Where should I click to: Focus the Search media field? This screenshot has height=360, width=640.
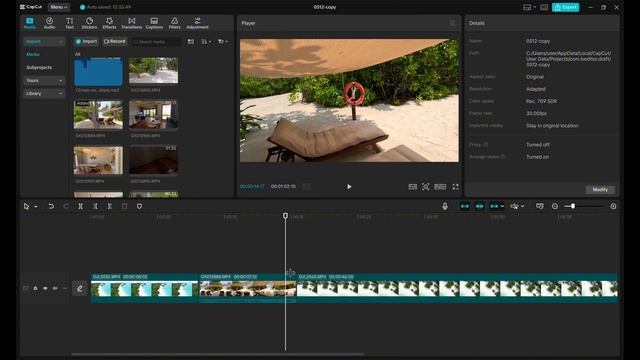coord(156,42)
